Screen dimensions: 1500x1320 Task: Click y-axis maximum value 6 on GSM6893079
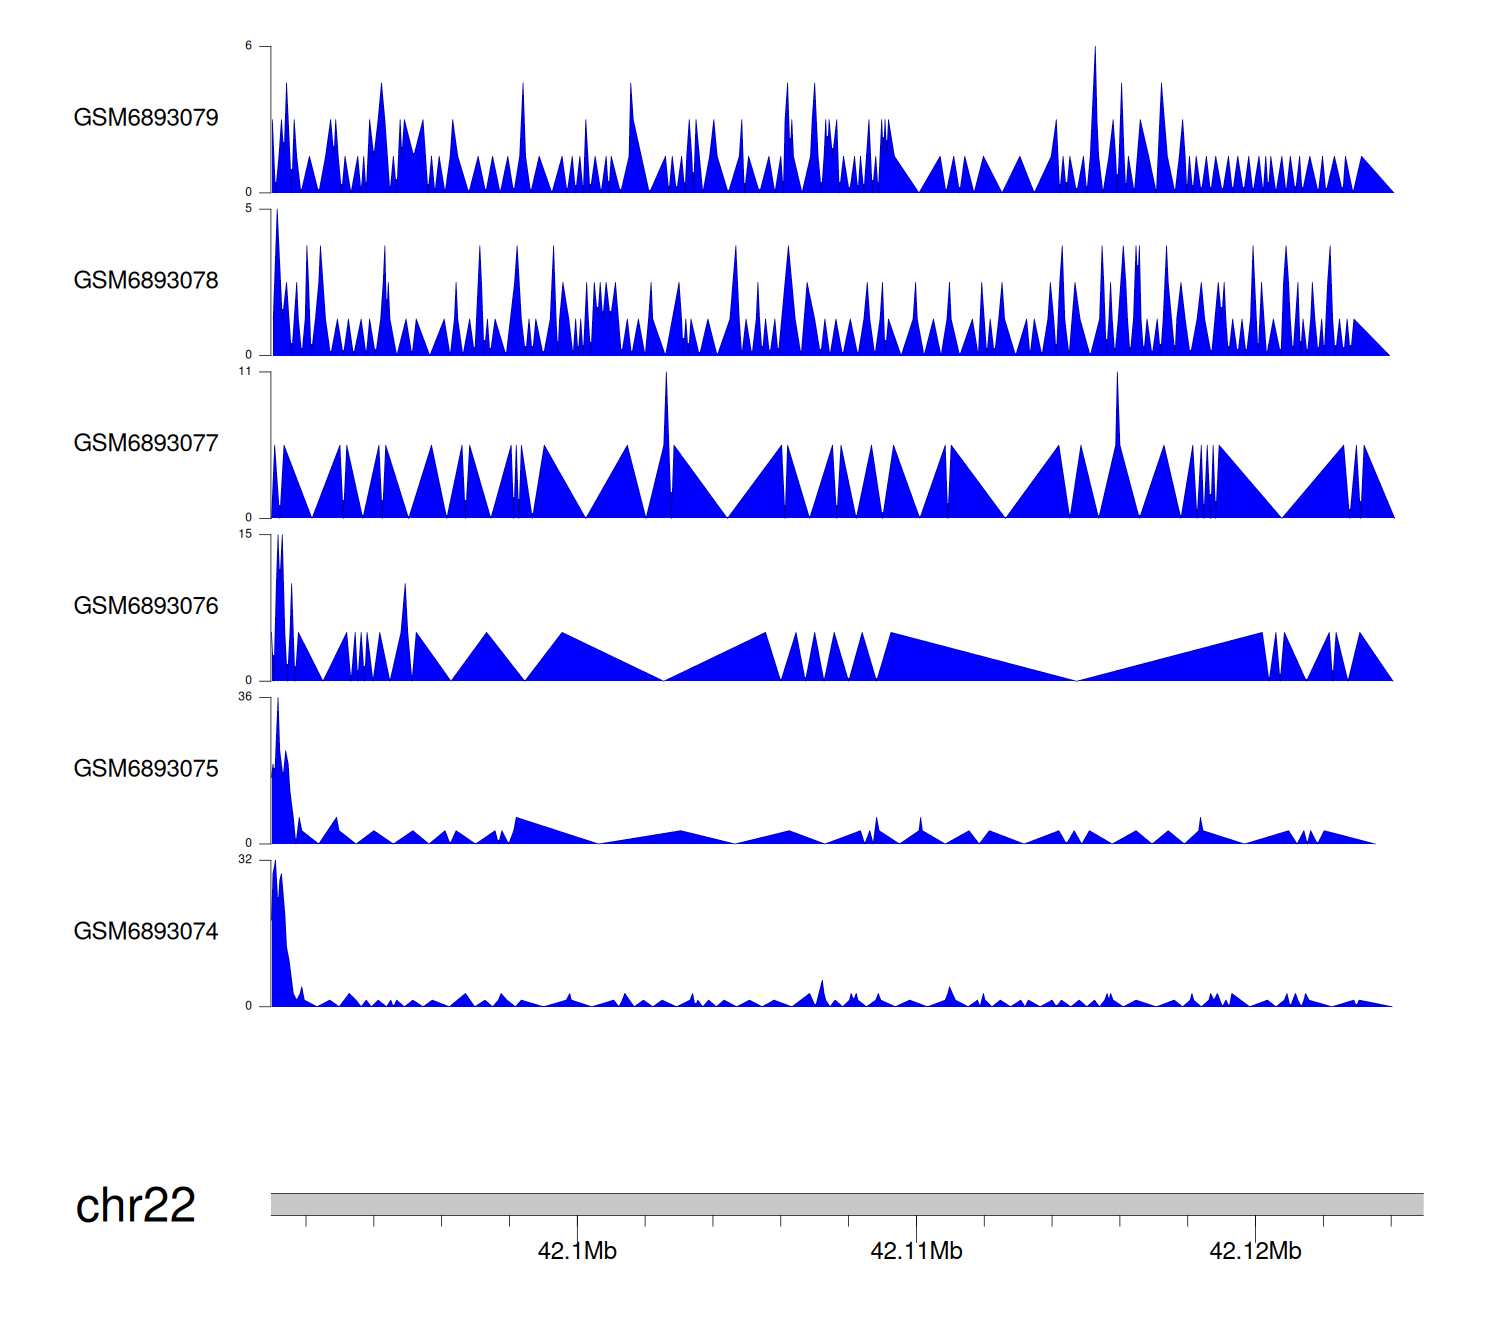coord(249,46)
